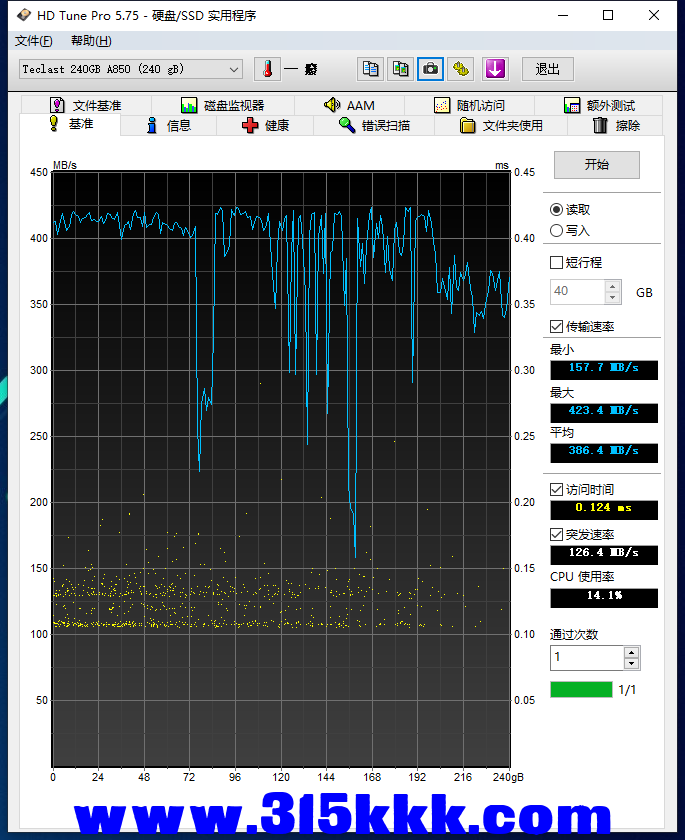685x840 pixels.
Task: Open the 文件 menu
Action: pos(33,41)
